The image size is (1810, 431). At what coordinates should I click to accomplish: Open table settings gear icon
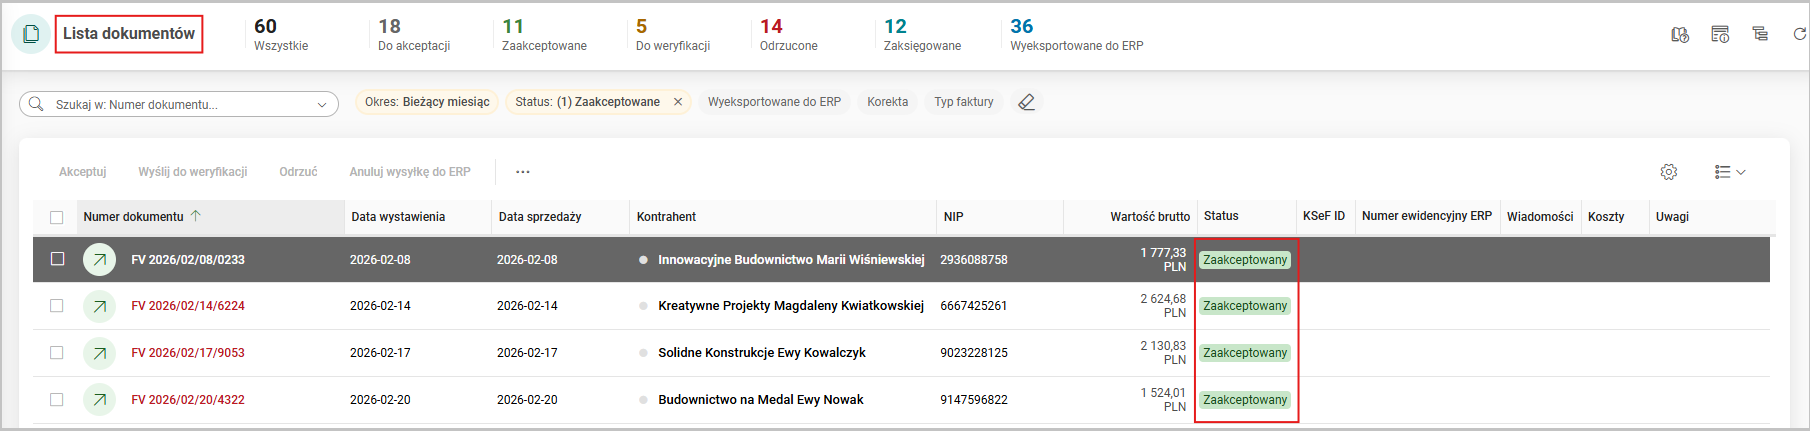point(1669,172)
